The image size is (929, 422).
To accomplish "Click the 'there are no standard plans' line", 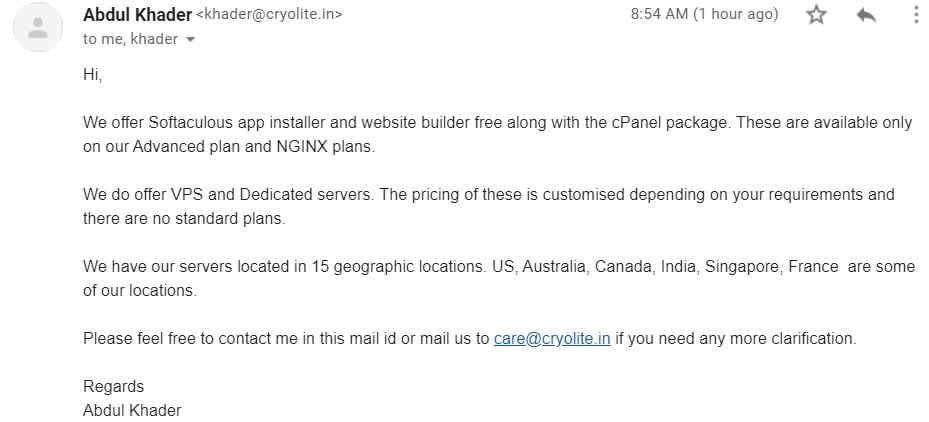I will point(184,219).
